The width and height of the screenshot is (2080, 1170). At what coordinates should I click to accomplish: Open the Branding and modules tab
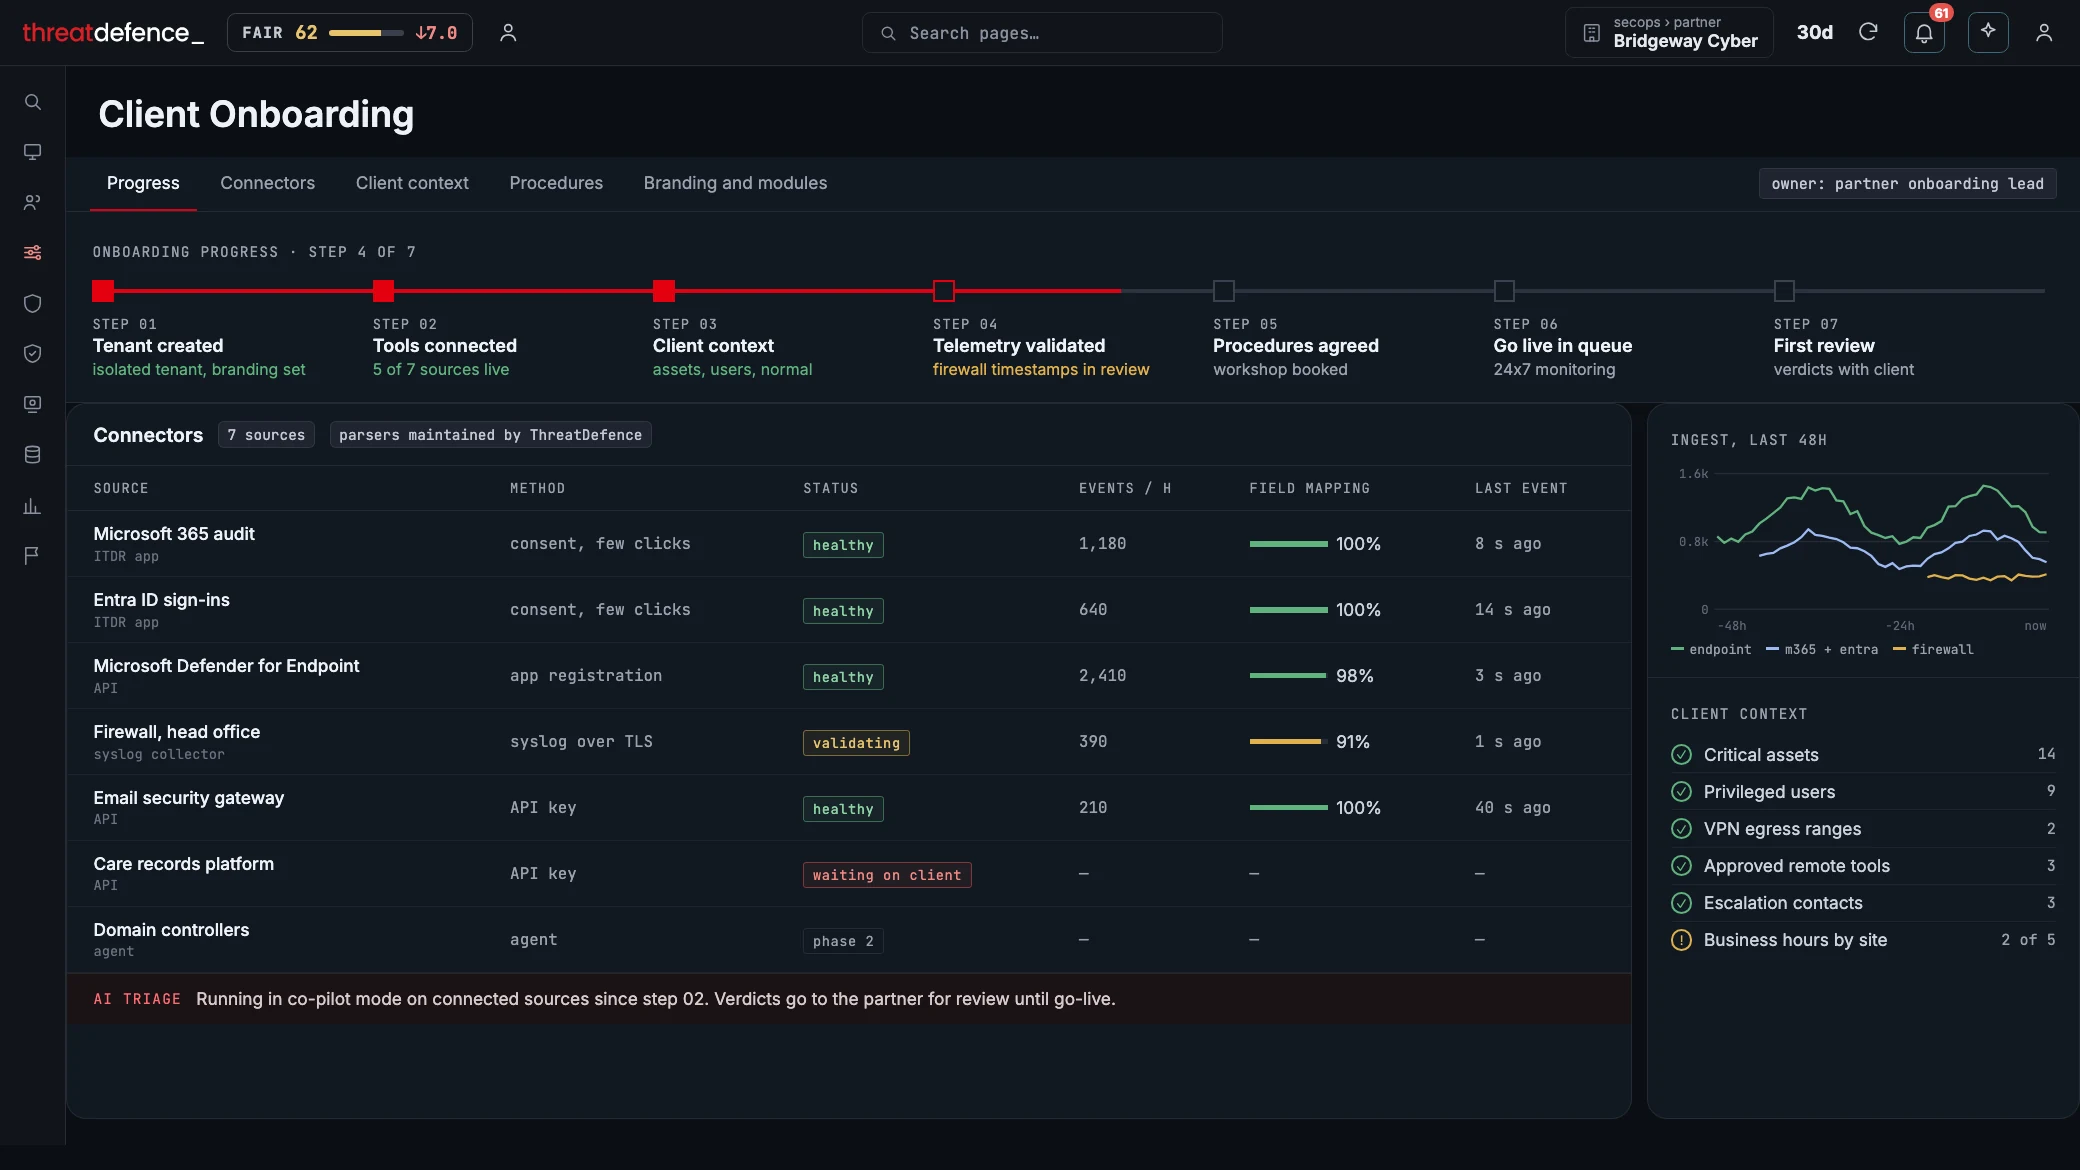coord(735,183)
